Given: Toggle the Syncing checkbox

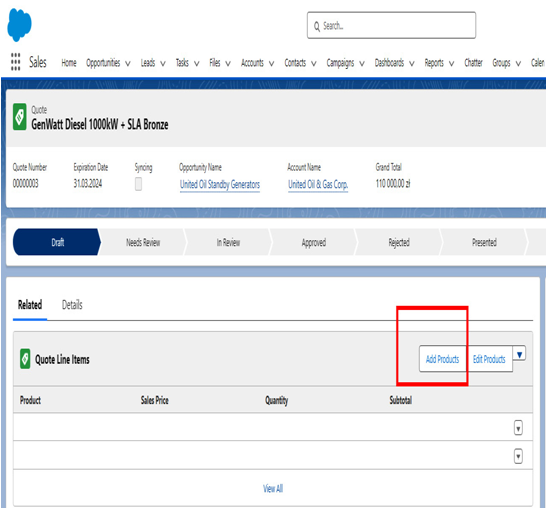Looking at the screenshot, I should [138, 184].
